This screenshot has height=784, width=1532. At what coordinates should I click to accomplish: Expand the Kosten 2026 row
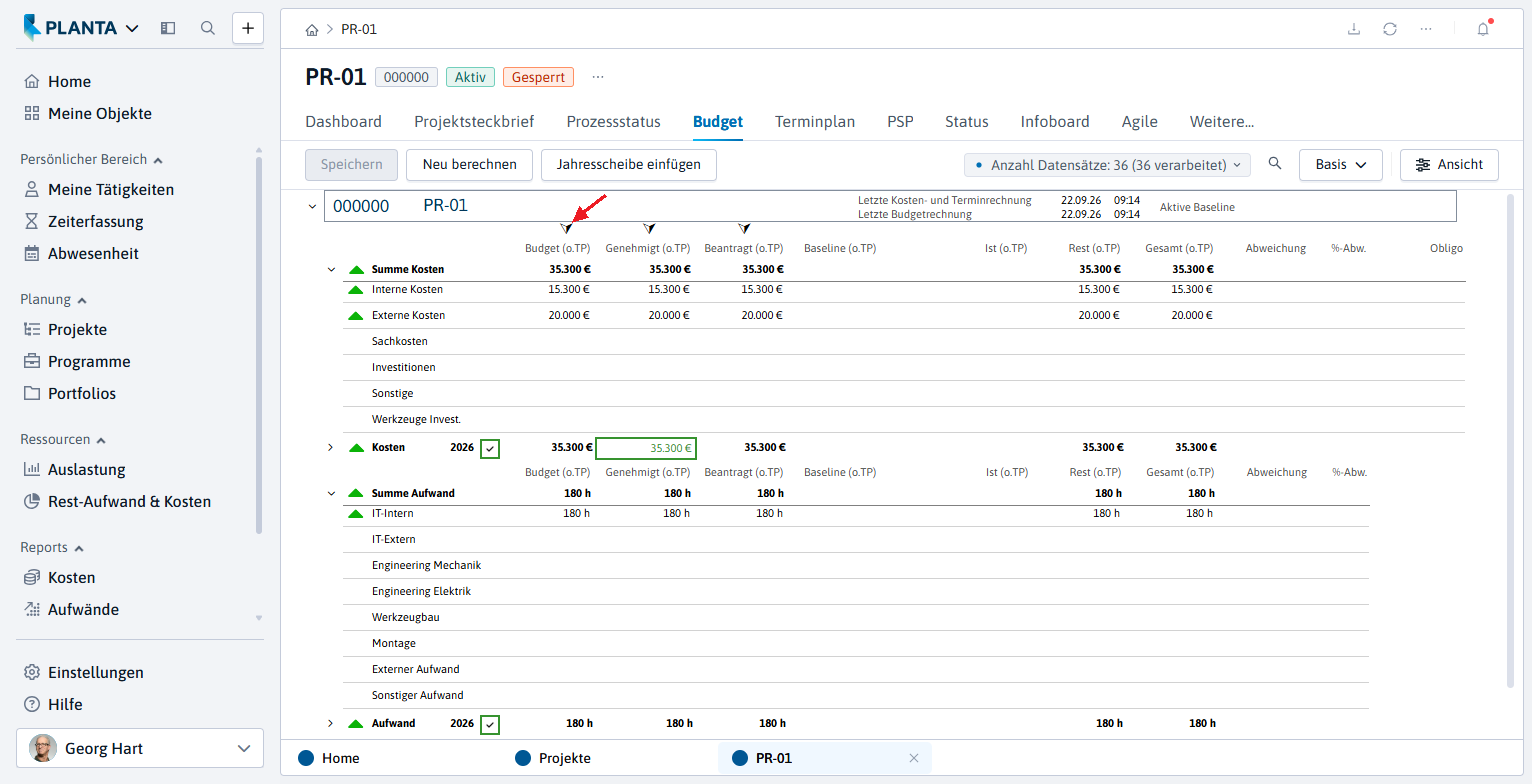(331, 447)
